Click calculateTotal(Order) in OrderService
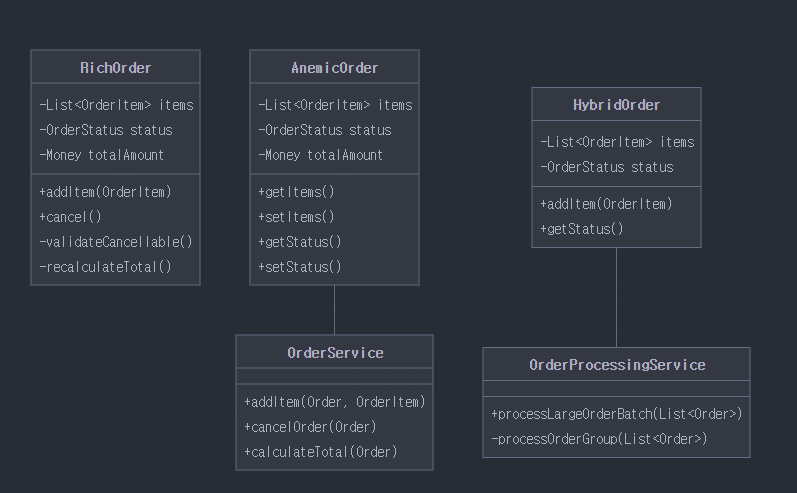The image size is (797, 493). (x=320, y=452)
